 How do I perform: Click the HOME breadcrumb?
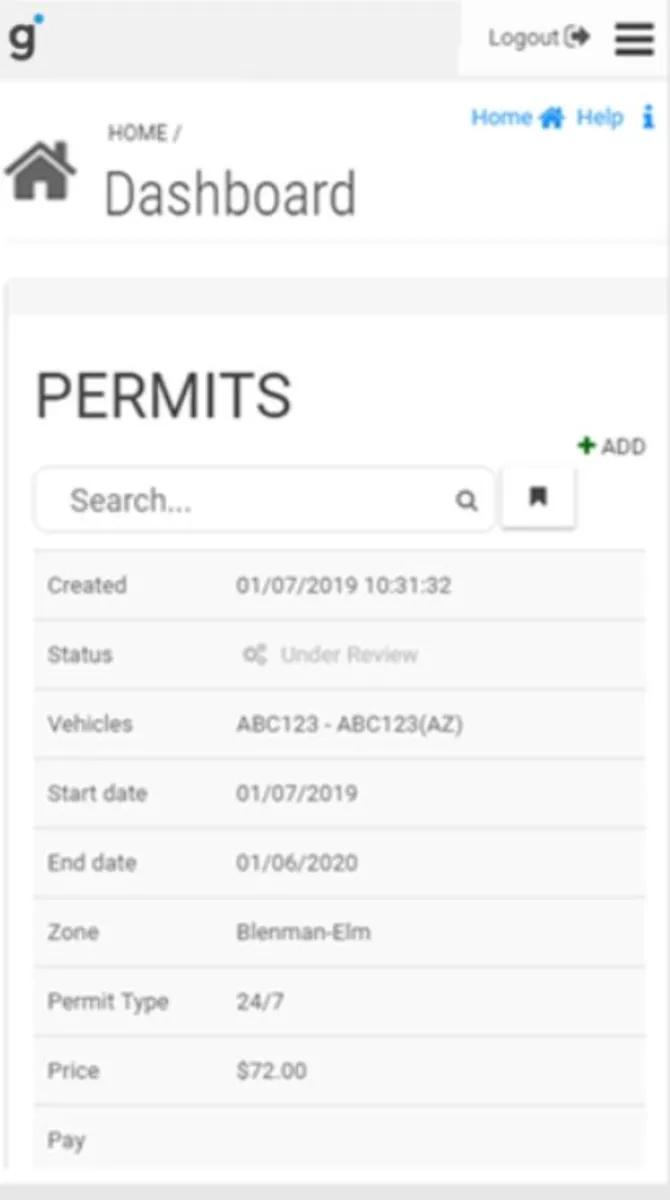(138, 133)
